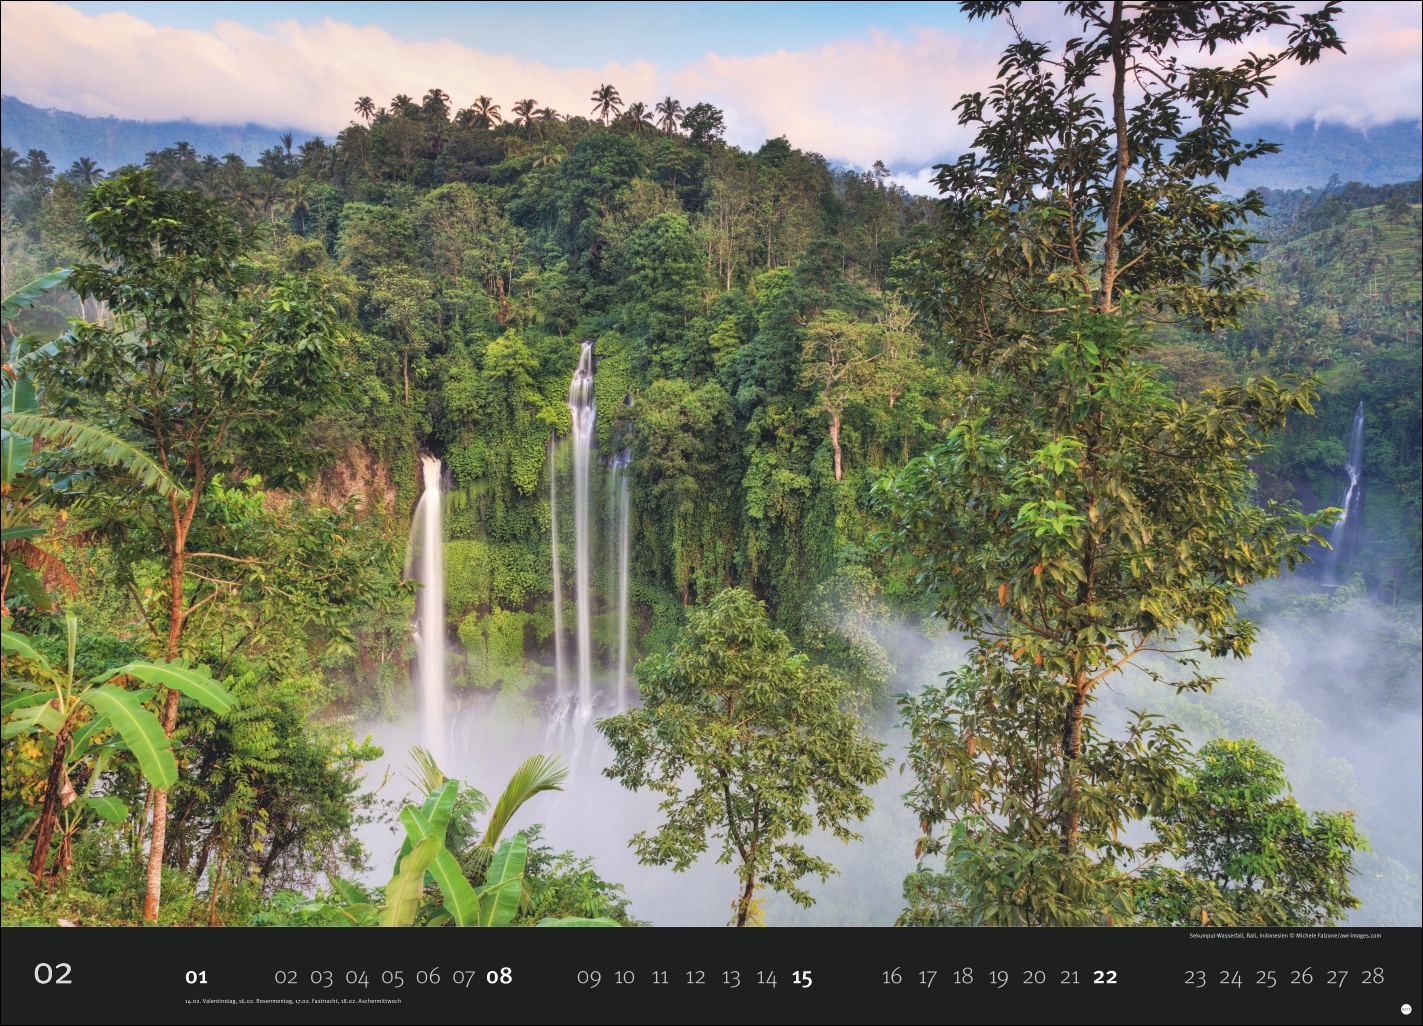
Task: Click the round publisher logo in bottom-right corner
Action: tap(1405, 1010)
